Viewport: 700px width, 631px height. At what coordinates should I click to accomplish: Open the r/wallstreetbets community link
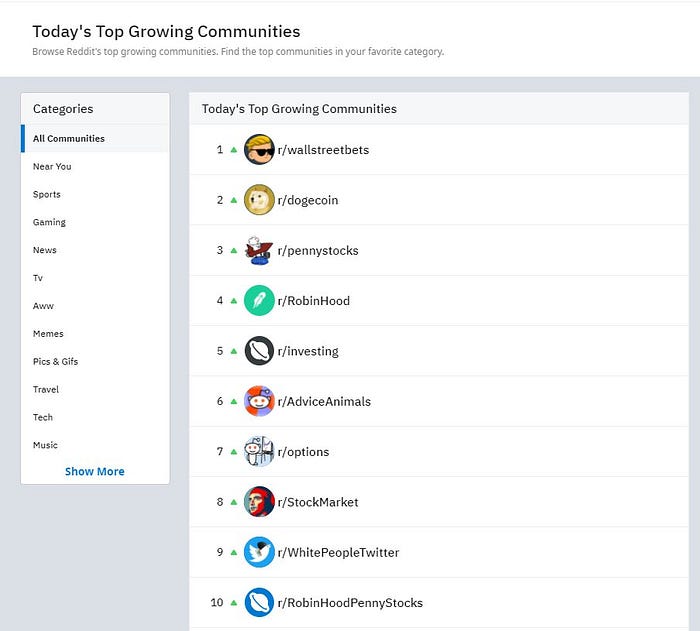click(x=323, y=150)
